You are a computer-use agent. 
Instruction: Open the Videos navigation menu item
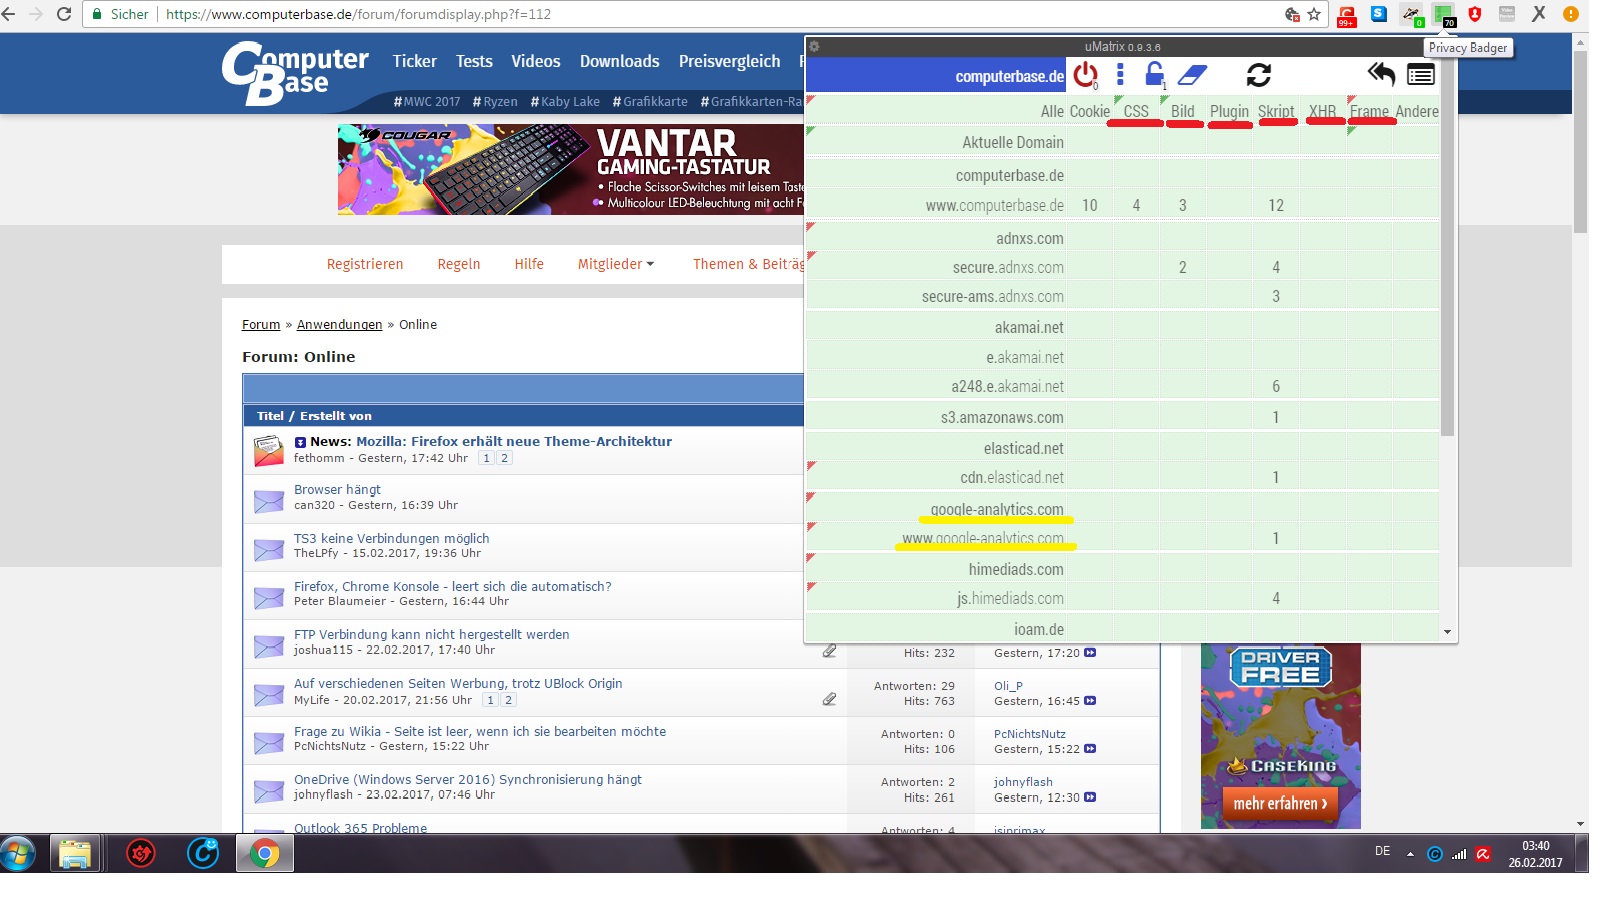coord(536,61)
